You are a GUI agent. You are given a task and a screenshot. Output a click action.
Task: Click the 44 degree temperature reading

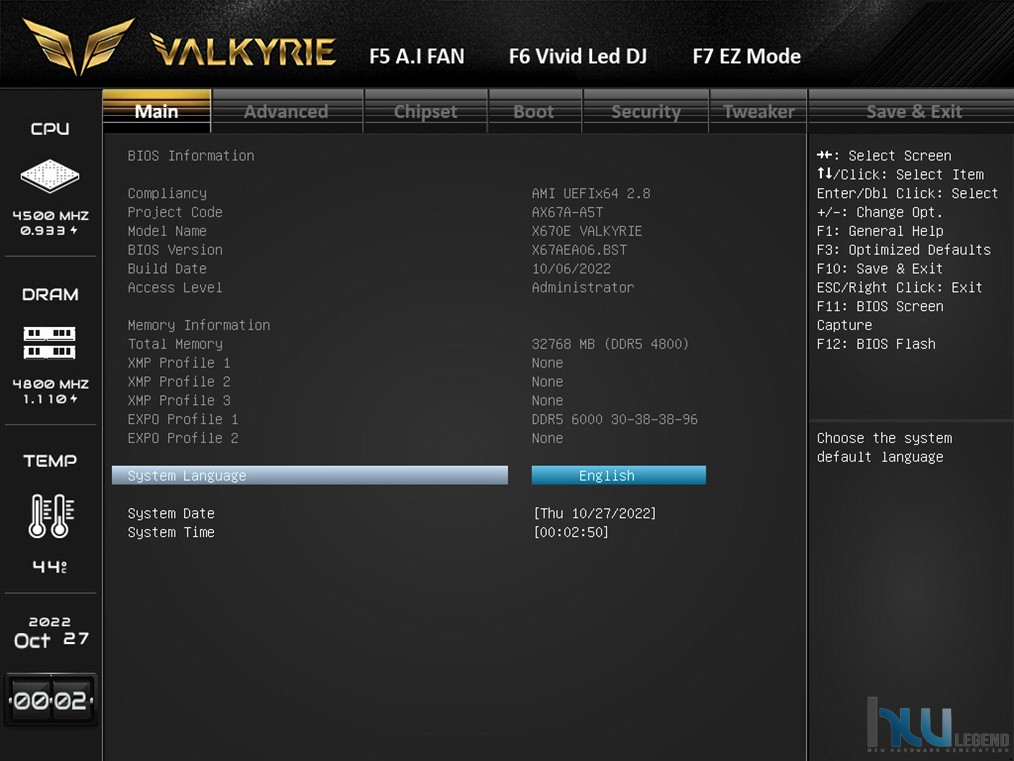50,567
